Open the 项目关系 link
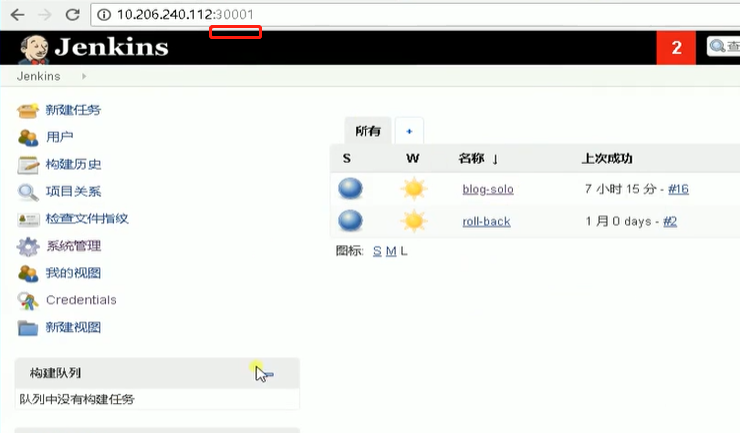 click(x=73, y=191)
